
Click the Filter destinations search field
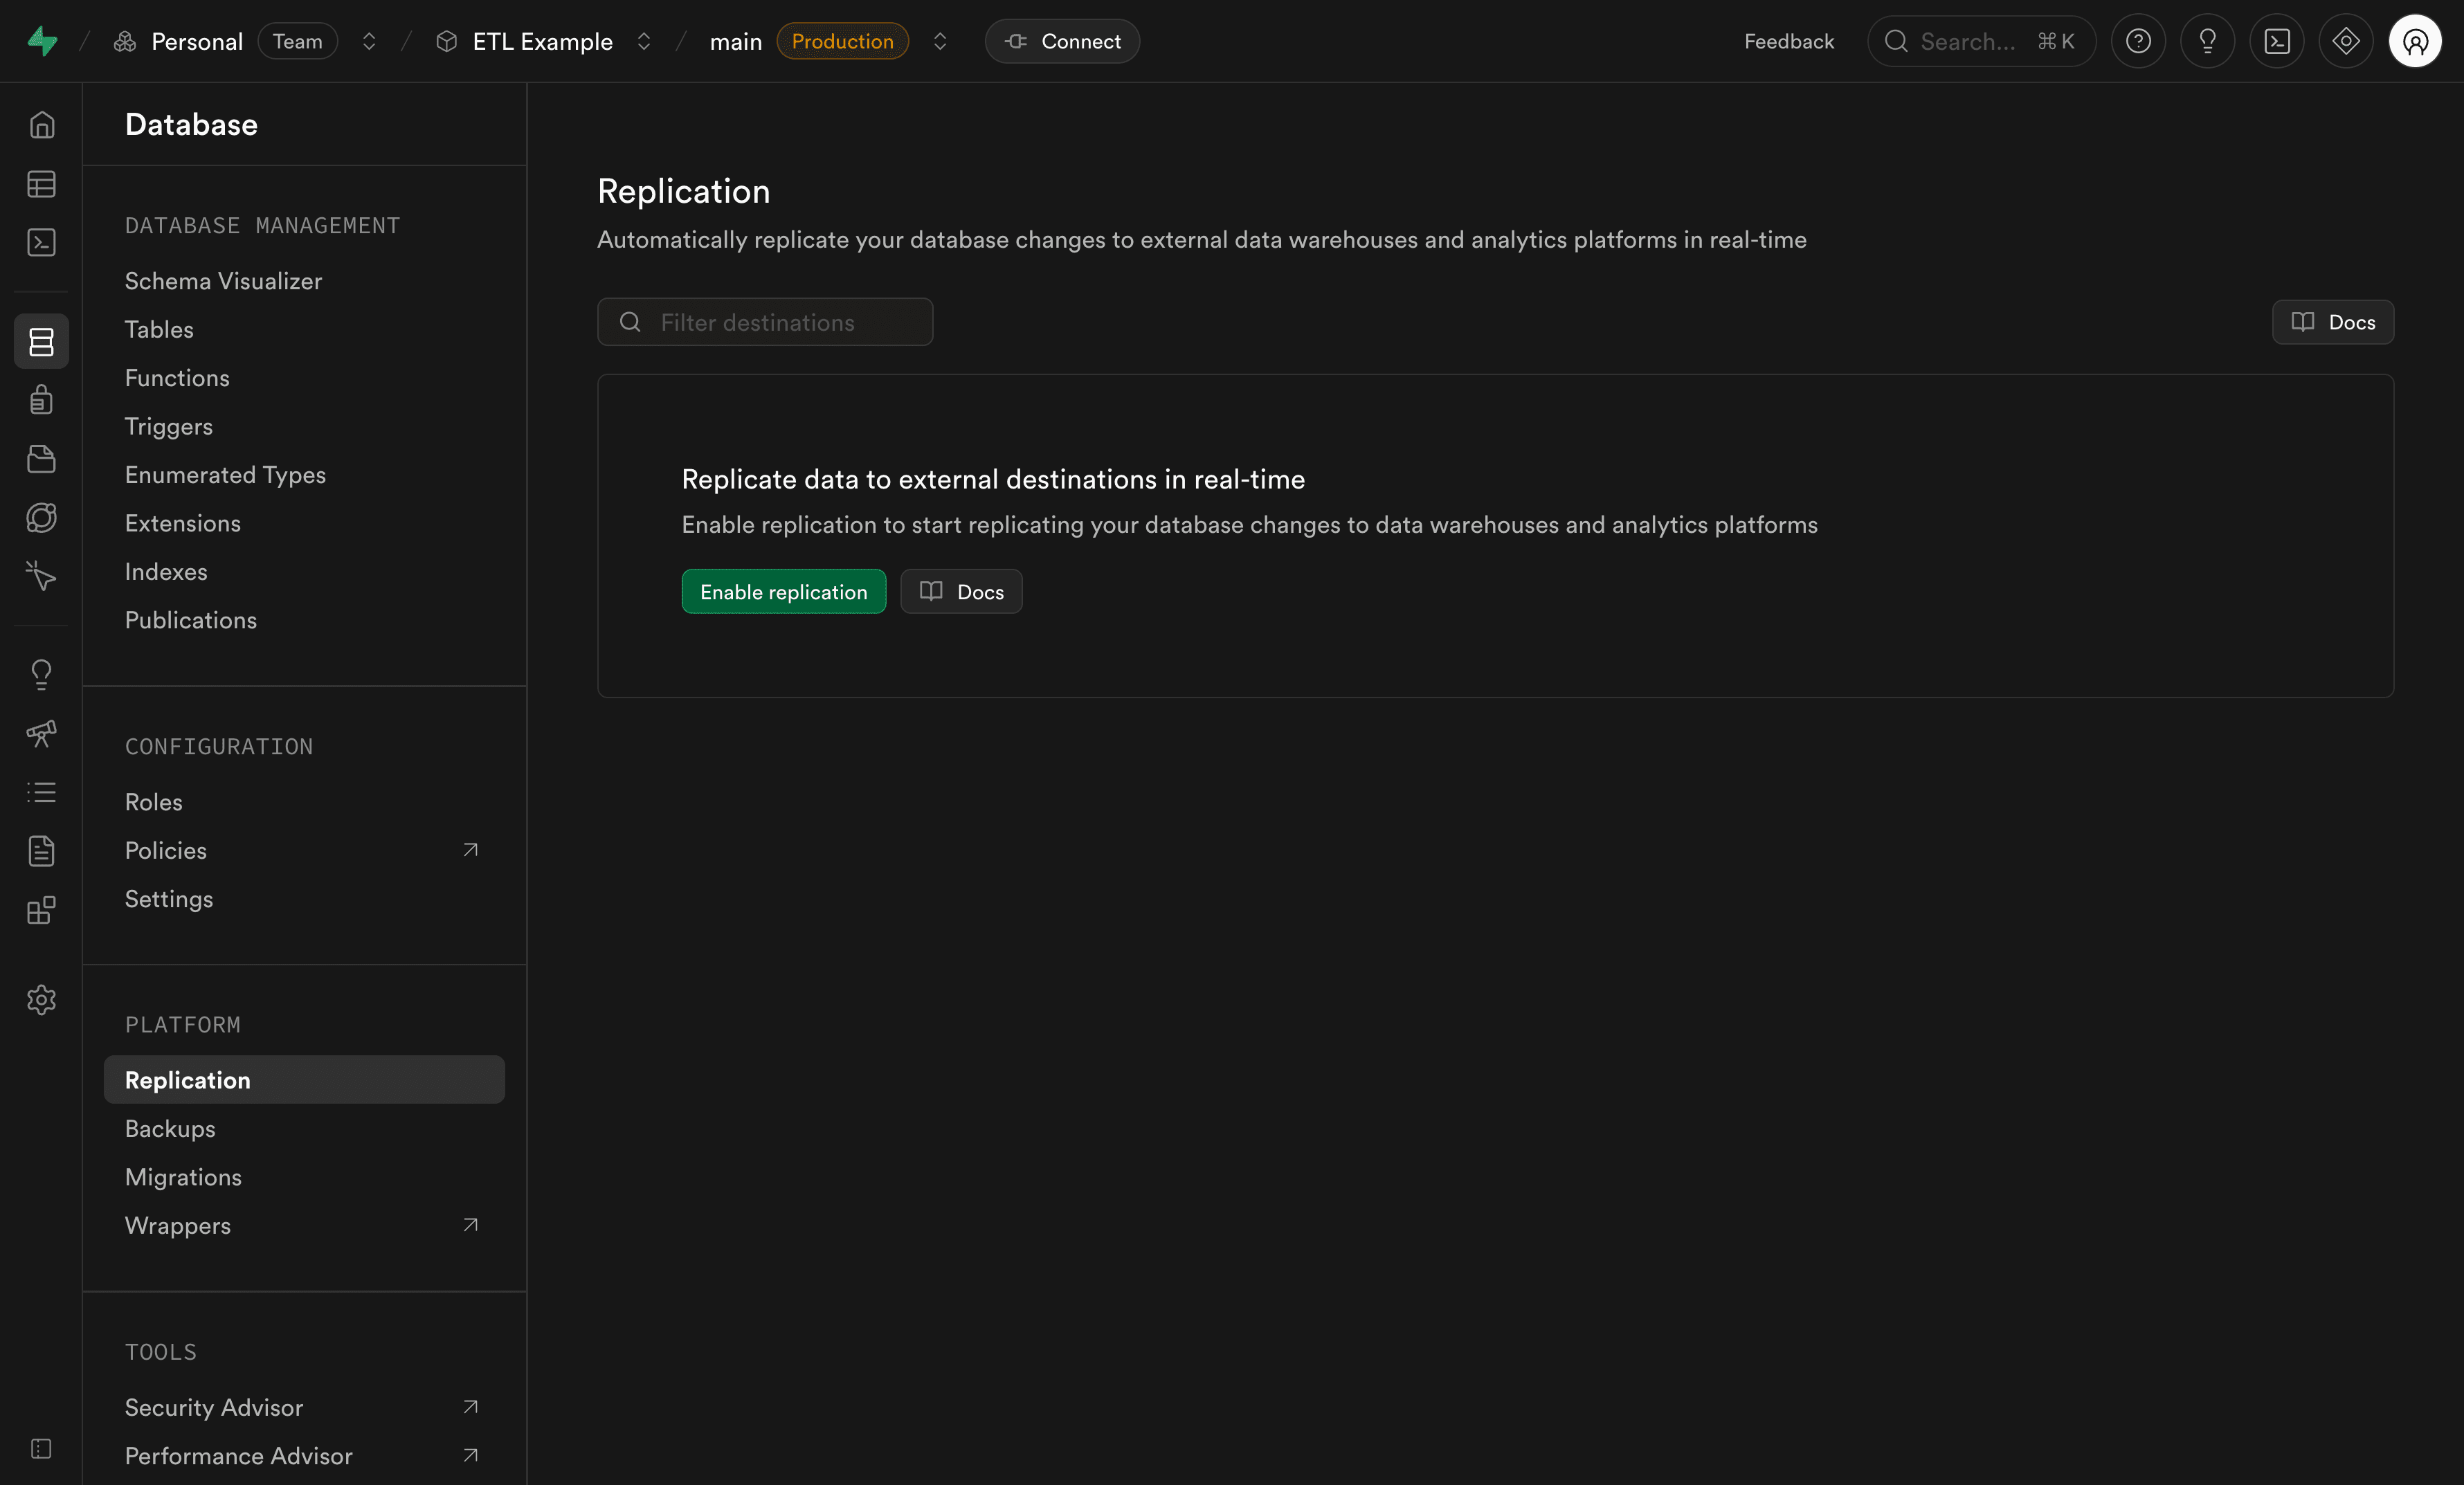(764, 322)
